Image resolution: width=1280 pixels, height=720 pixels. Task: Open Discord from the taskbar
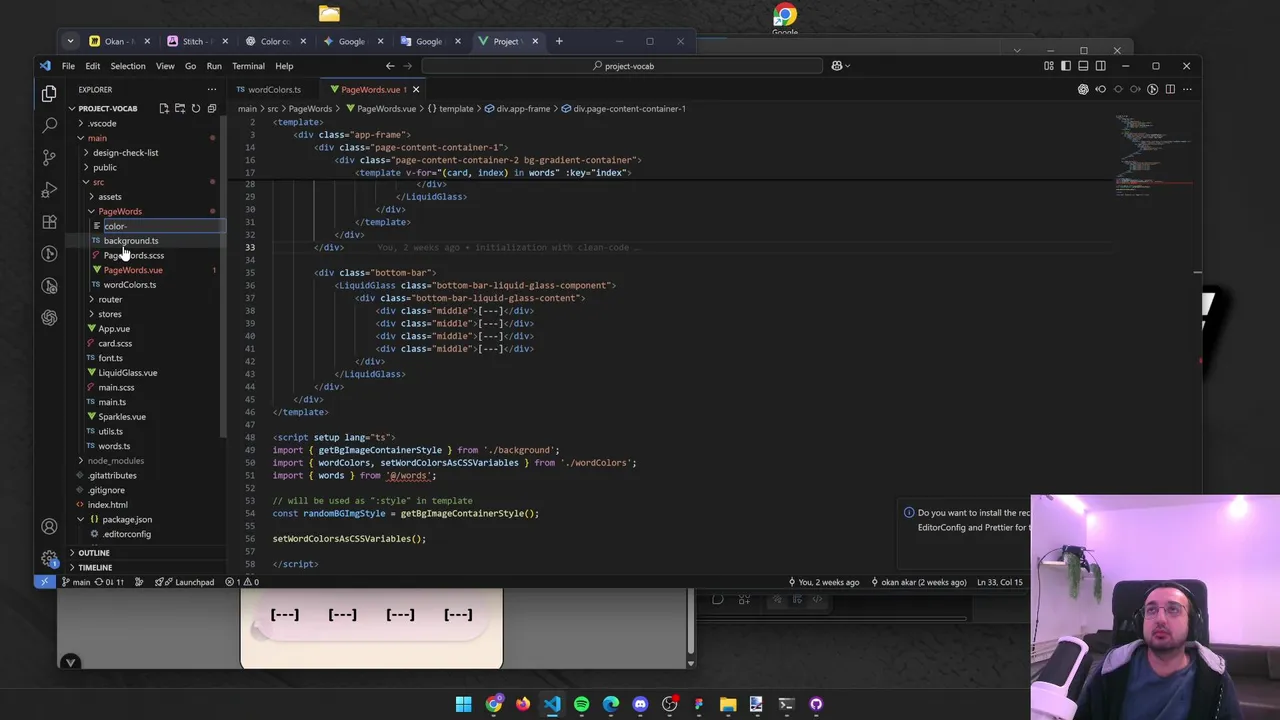click(x=640, y=704)
